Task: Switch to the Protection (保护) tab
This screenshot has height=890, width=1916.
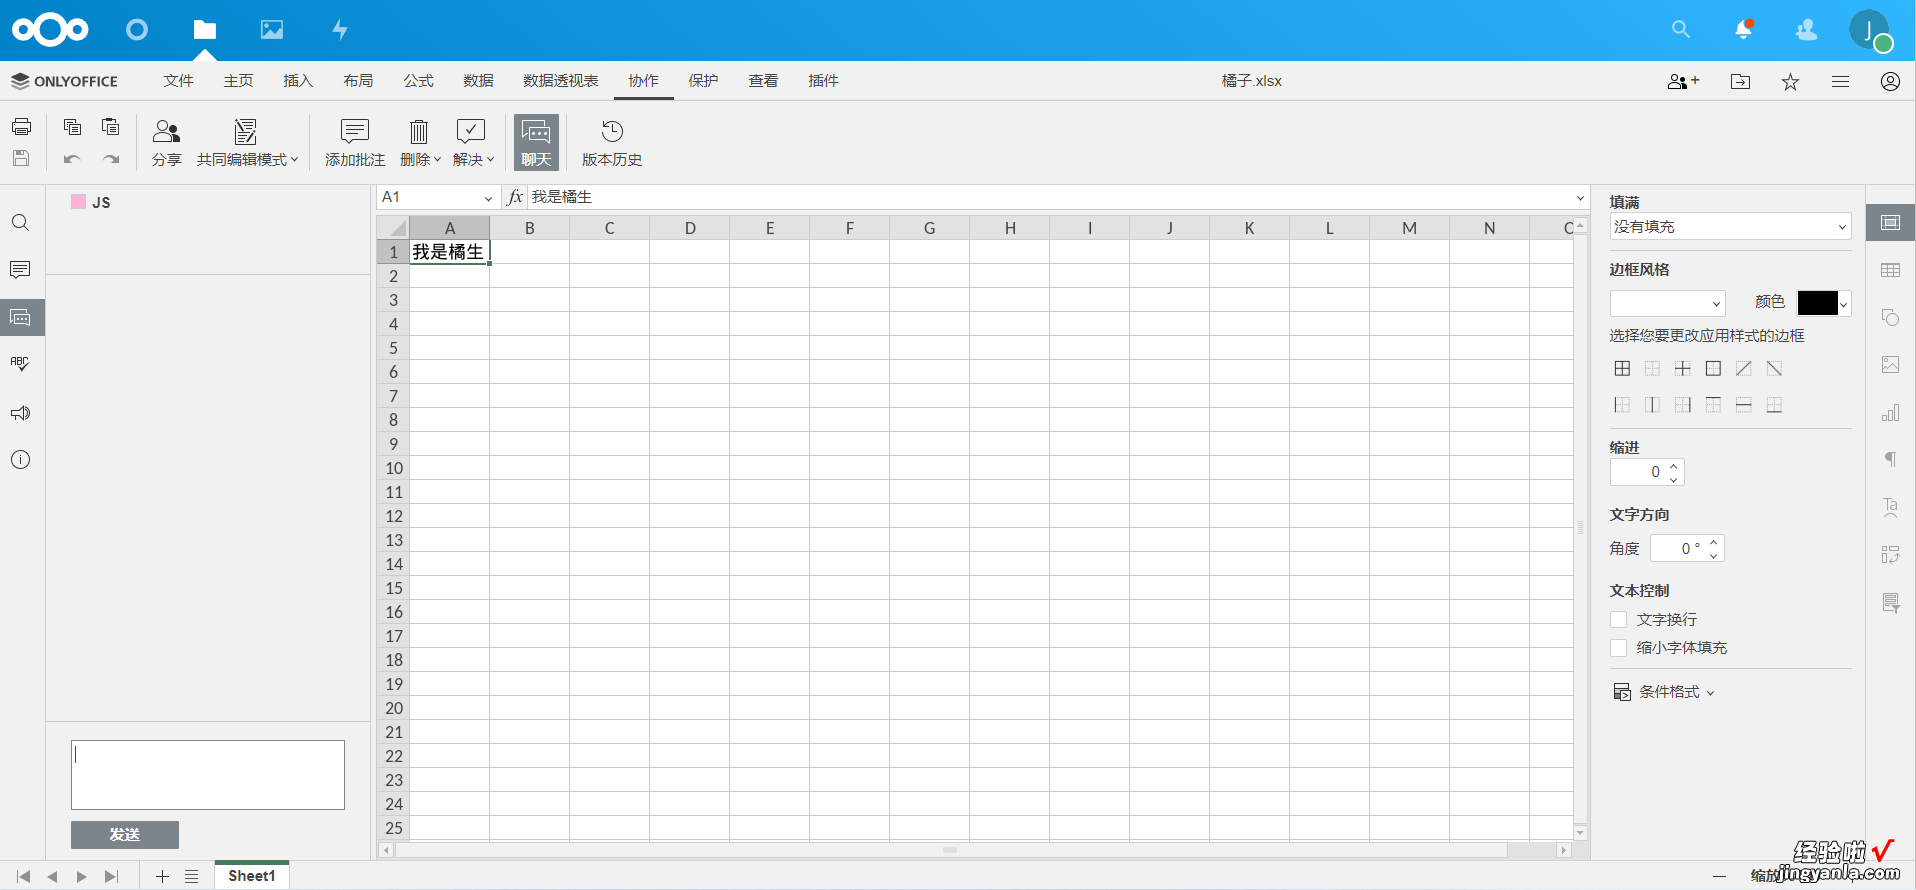Action: click(703, 81)
